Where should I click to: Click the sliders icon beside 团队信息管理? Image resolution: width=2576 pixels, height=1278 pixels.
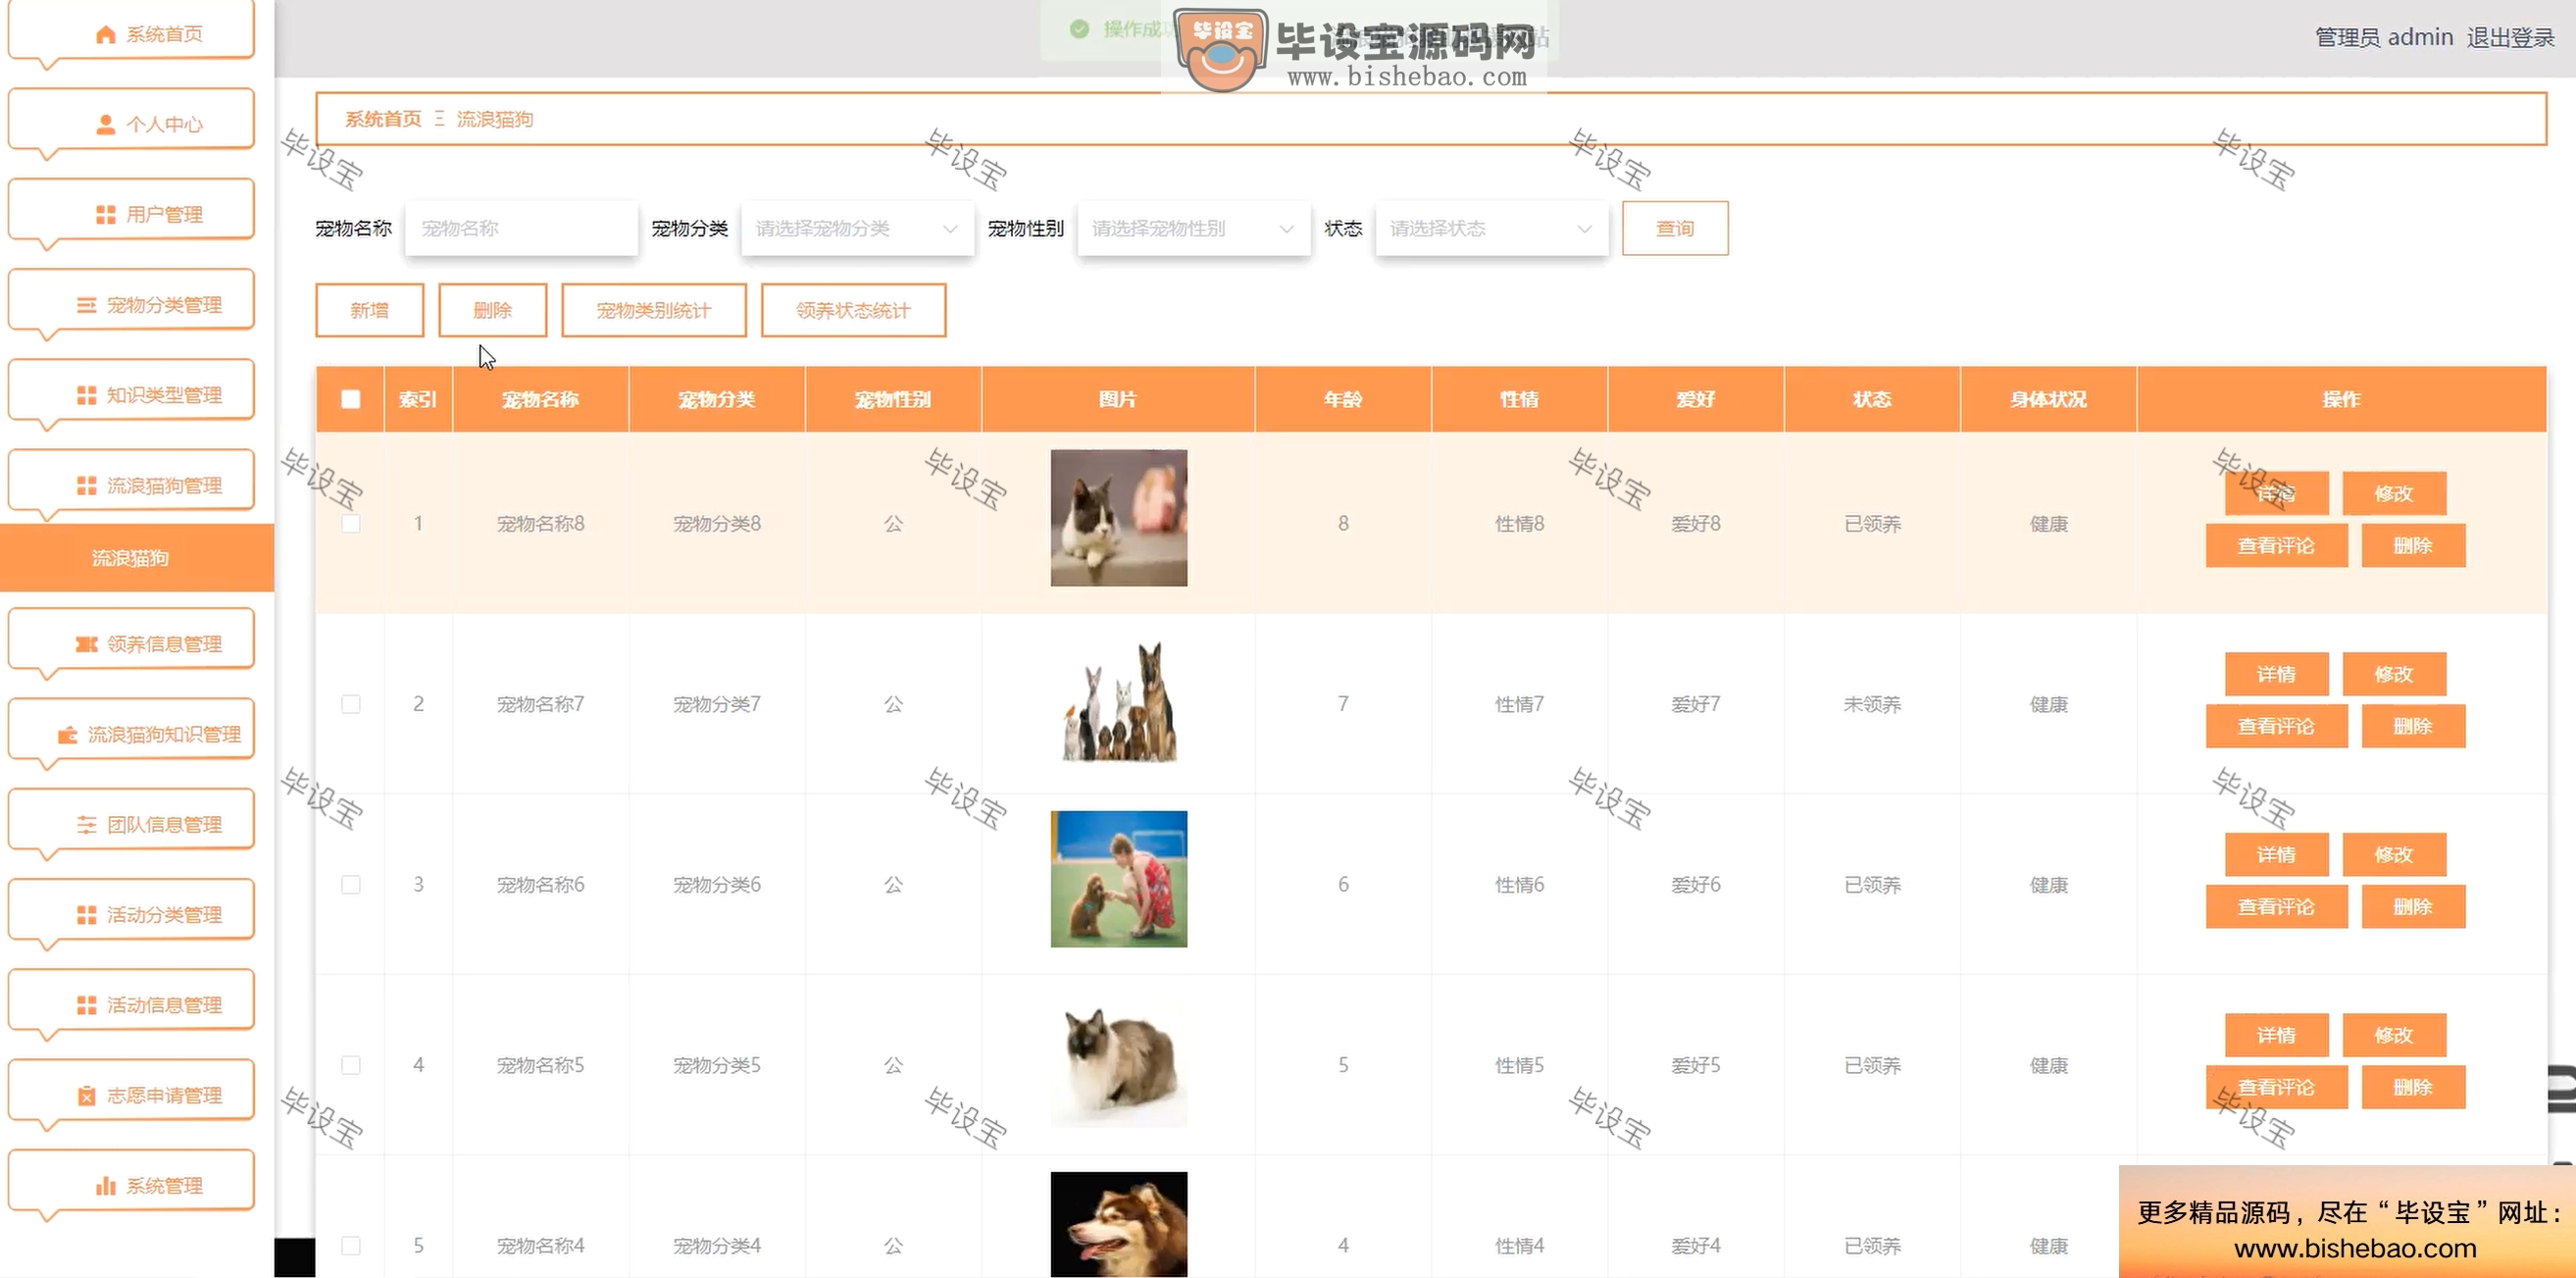[x=87, y=825]
